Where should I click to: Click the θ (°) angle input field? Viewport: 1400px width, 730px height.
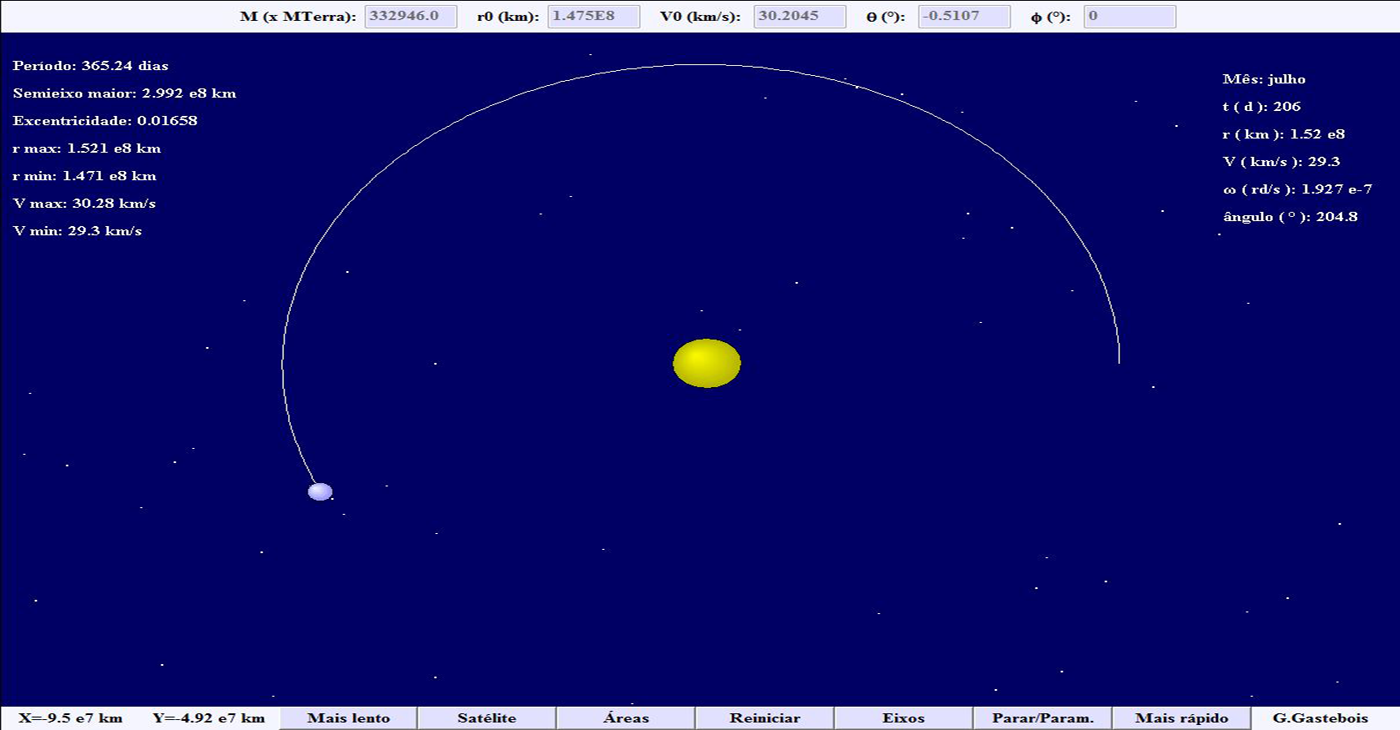964,17
